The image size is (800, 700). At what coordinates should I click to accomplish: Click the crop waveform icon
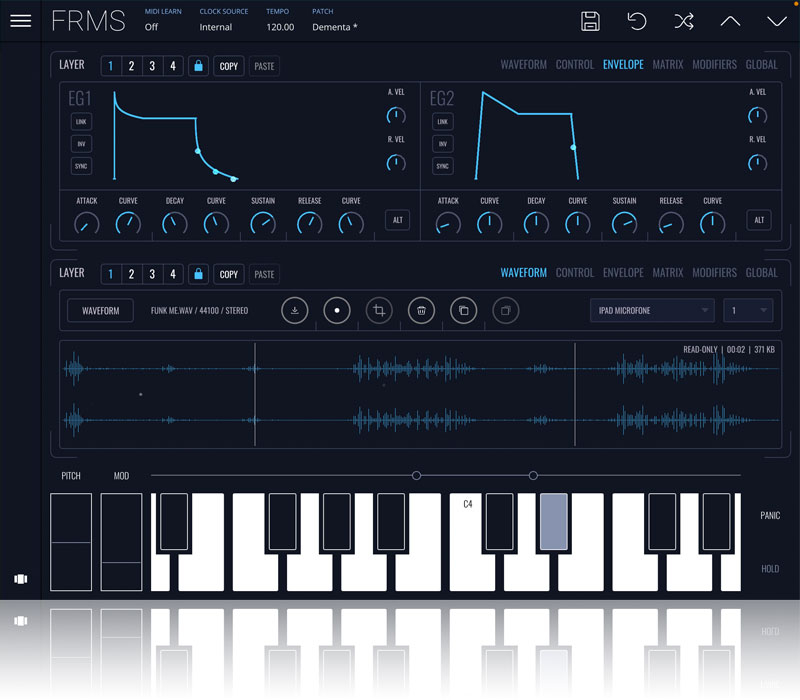[379, 311]
